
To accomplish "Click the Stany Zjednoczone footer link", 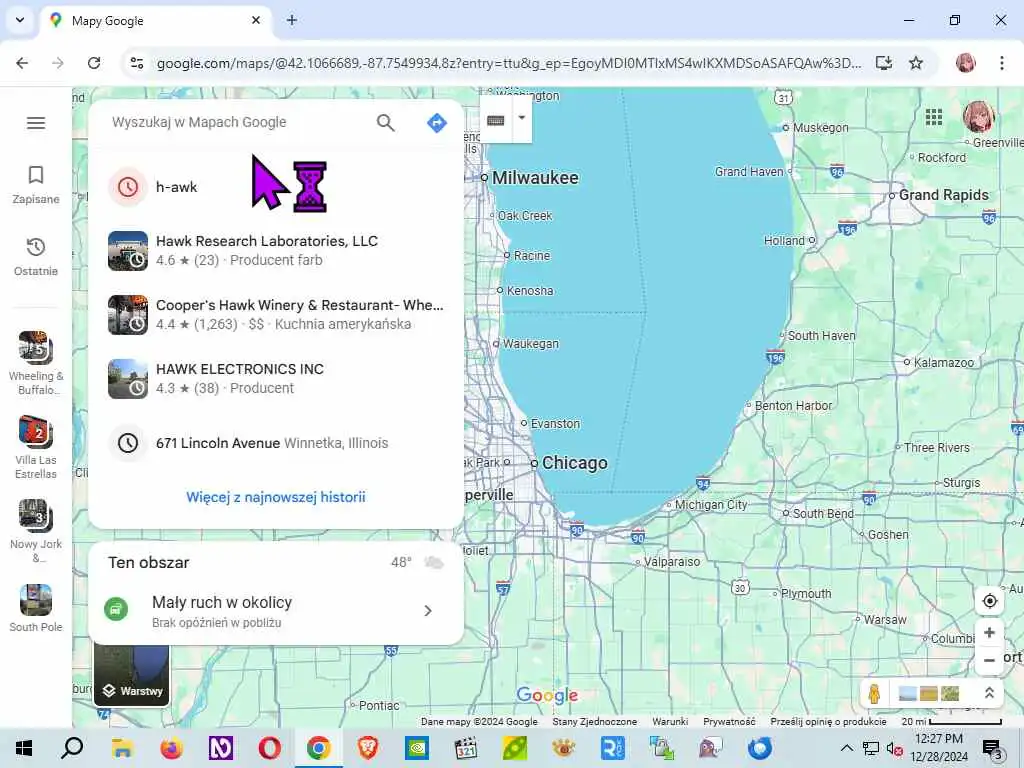I will 594,722.
